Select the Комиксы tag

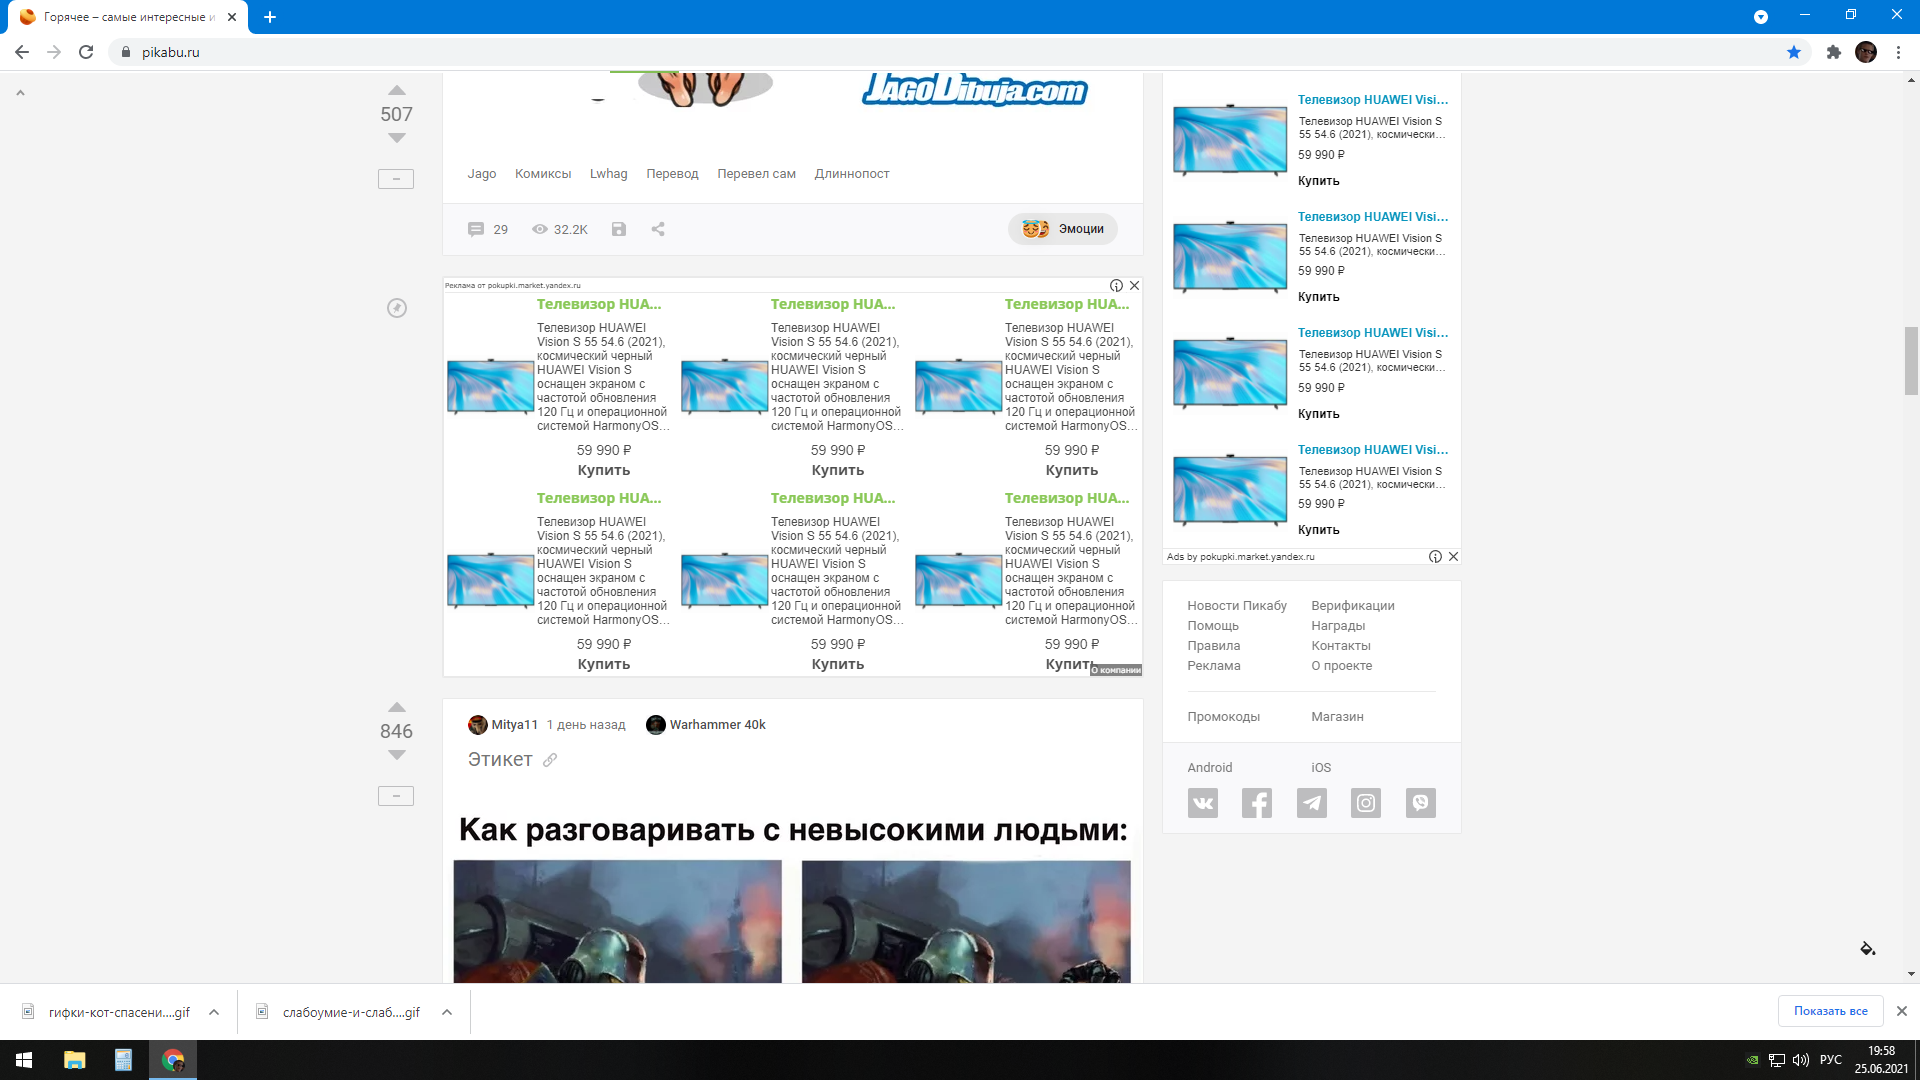click(543, 174)
